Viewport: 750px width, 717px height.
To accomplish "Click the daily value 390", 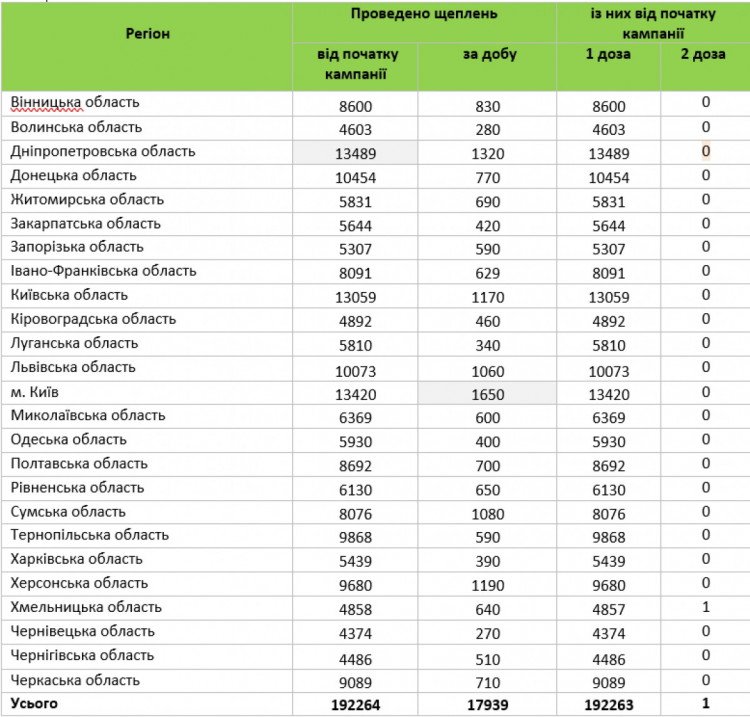I will (x=487, y=562).
